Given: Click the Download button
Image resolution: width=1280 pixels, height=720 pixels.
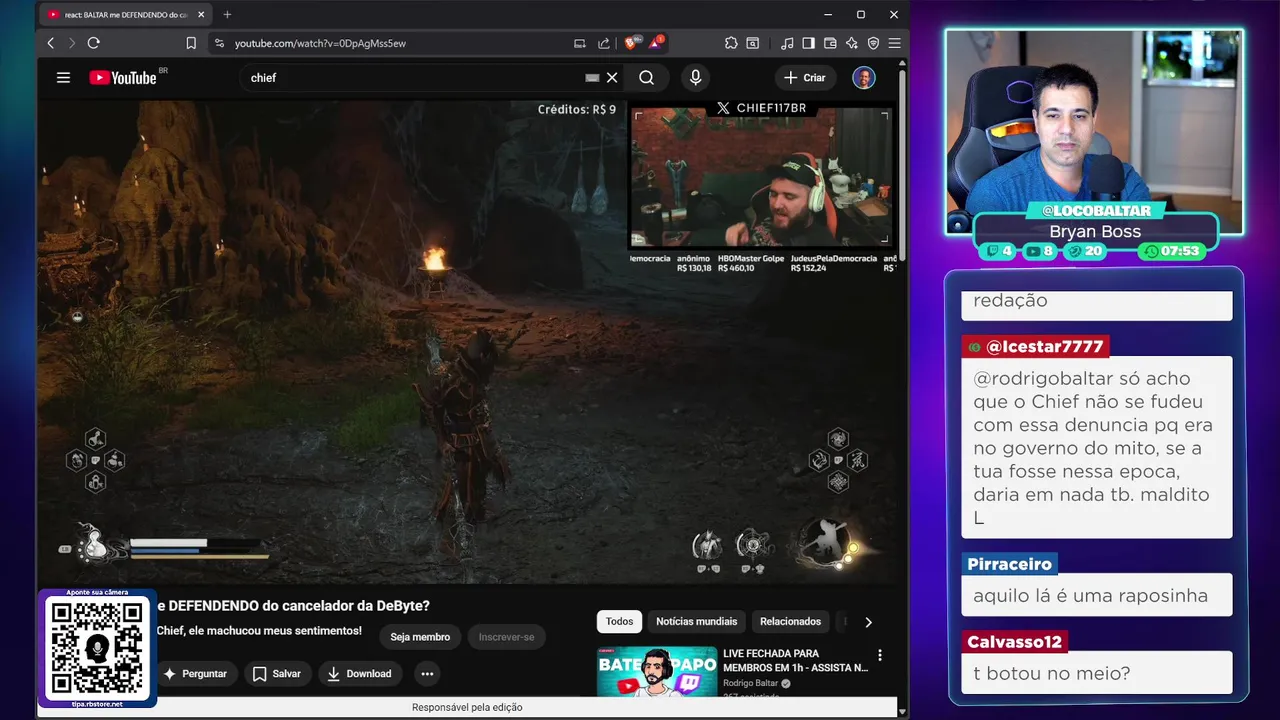Looking at the screenshot, I should tap(359, 674).
